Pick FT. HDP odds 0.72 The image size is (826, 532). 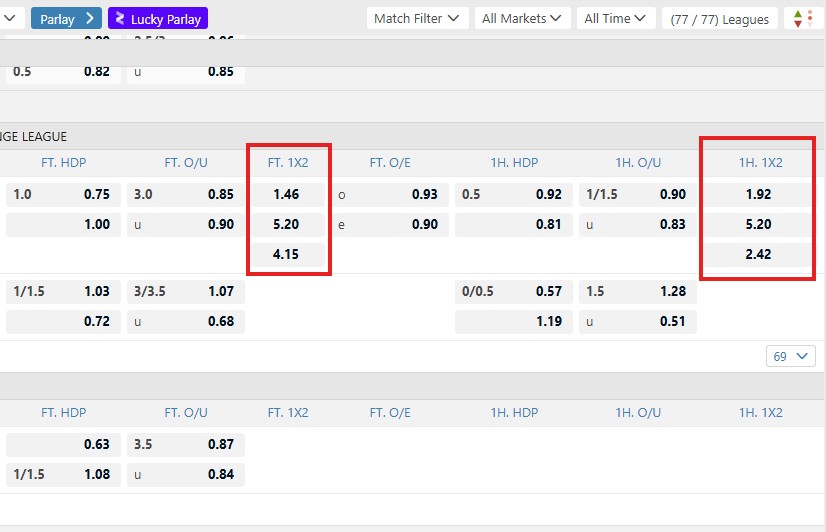point(63,321)
